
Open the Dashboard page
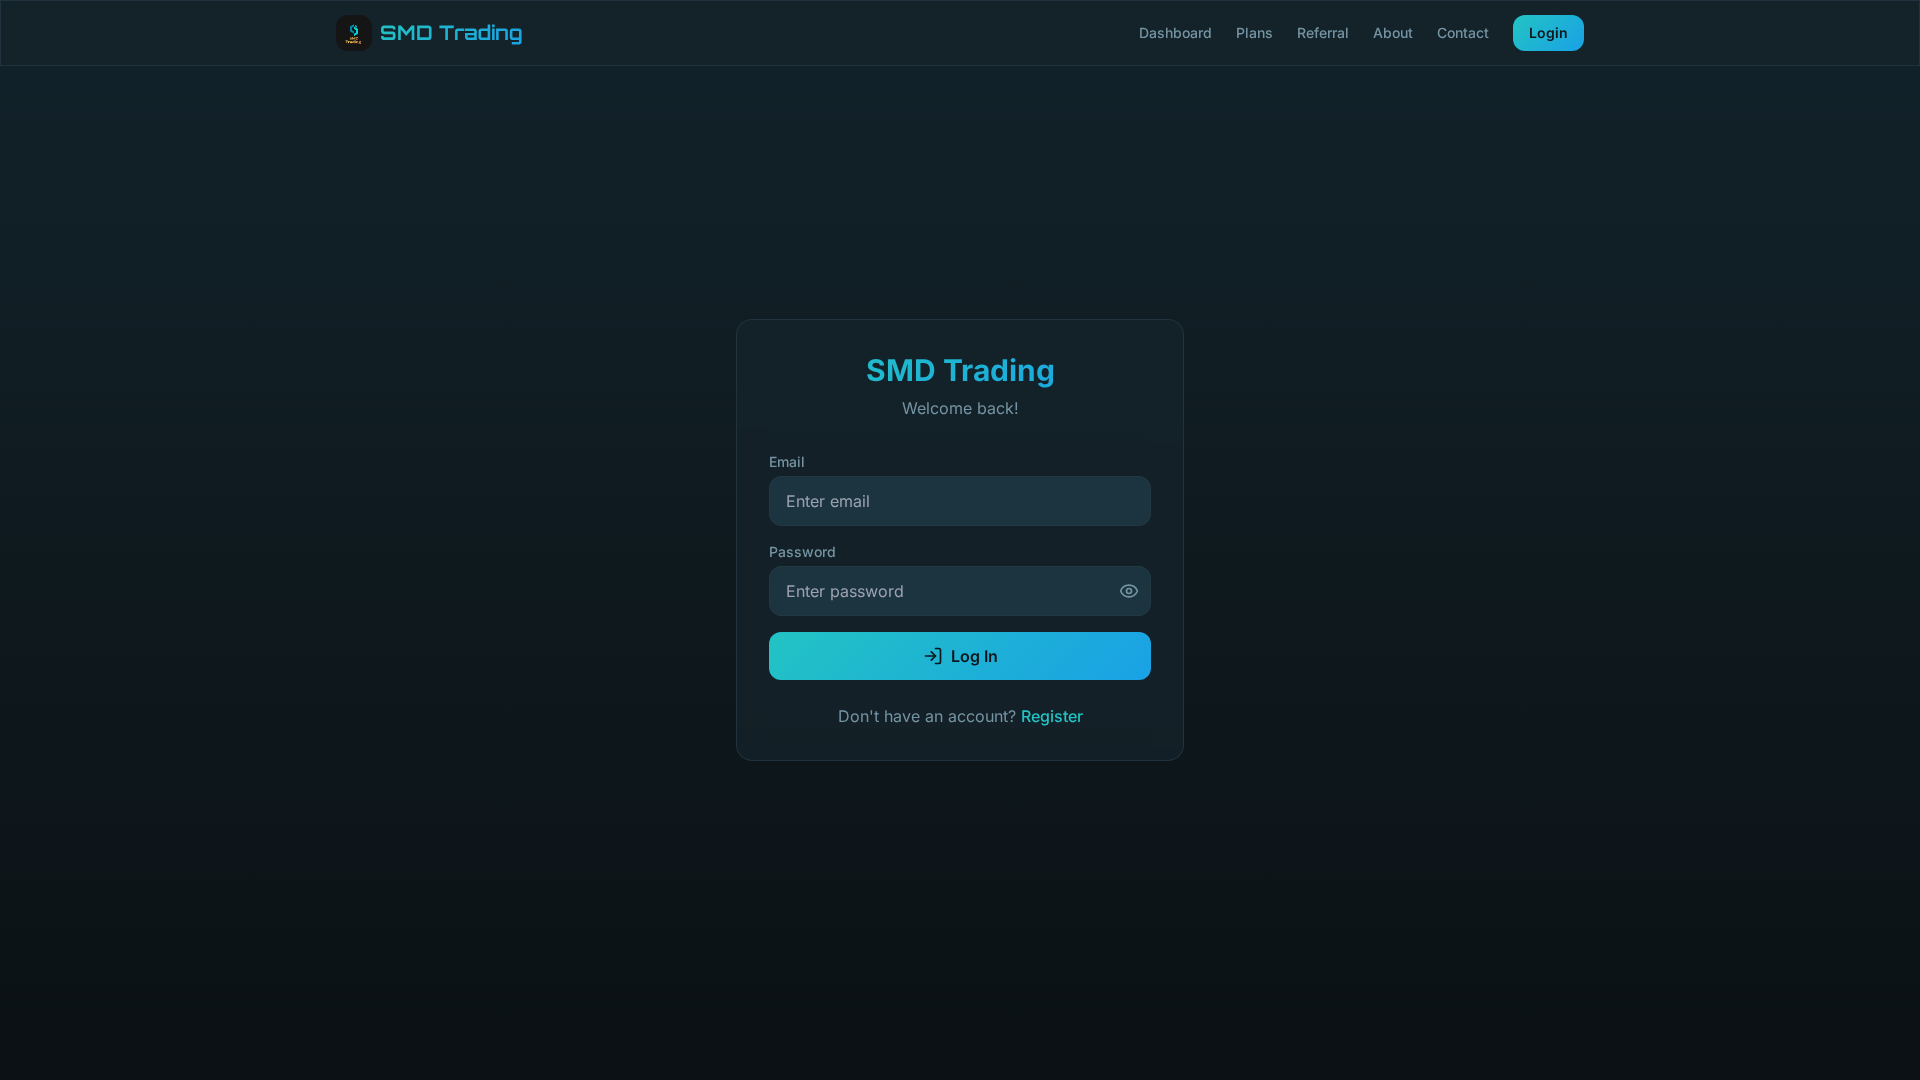(x=1175, y=33)
